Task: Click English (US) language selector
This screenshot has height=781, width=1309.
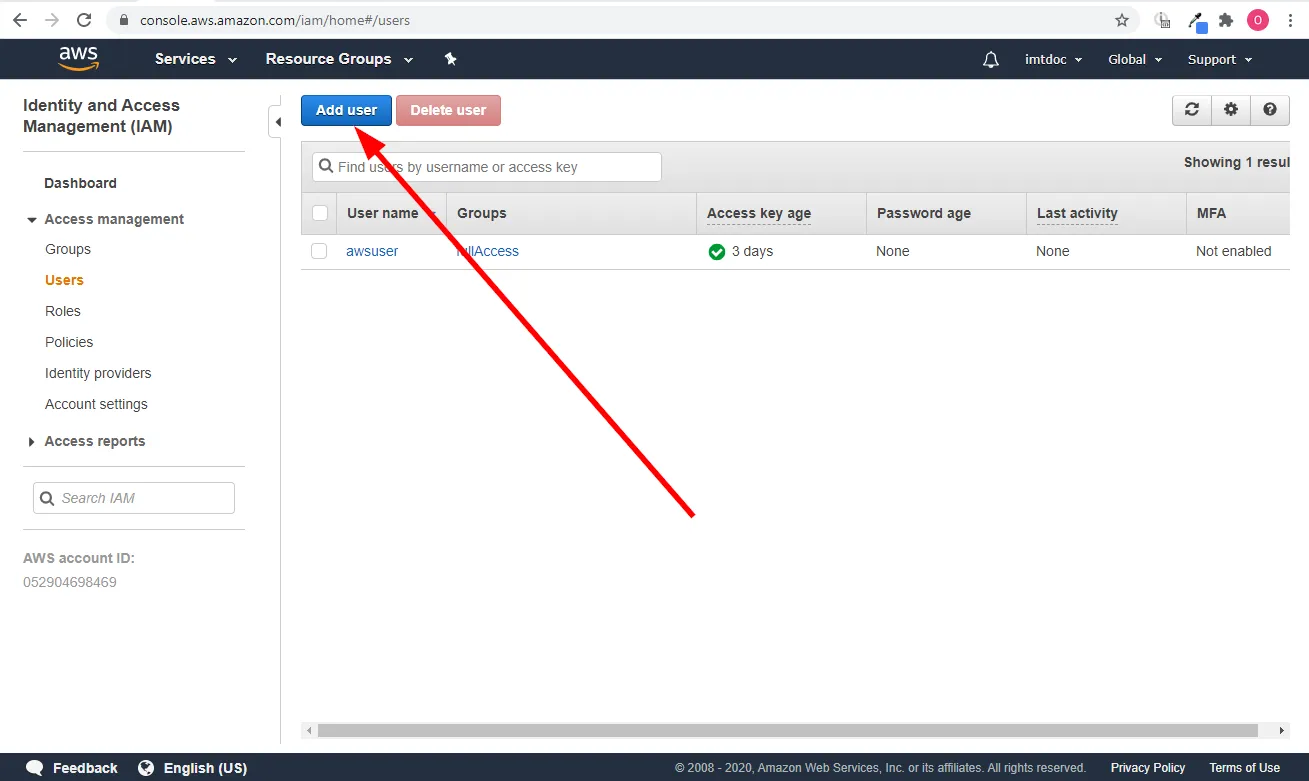Action: point(205,768)
